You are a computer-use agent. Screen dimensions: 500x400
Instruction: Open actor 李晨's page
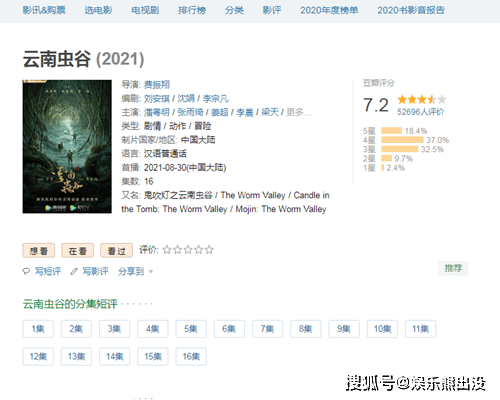[245, 112]
